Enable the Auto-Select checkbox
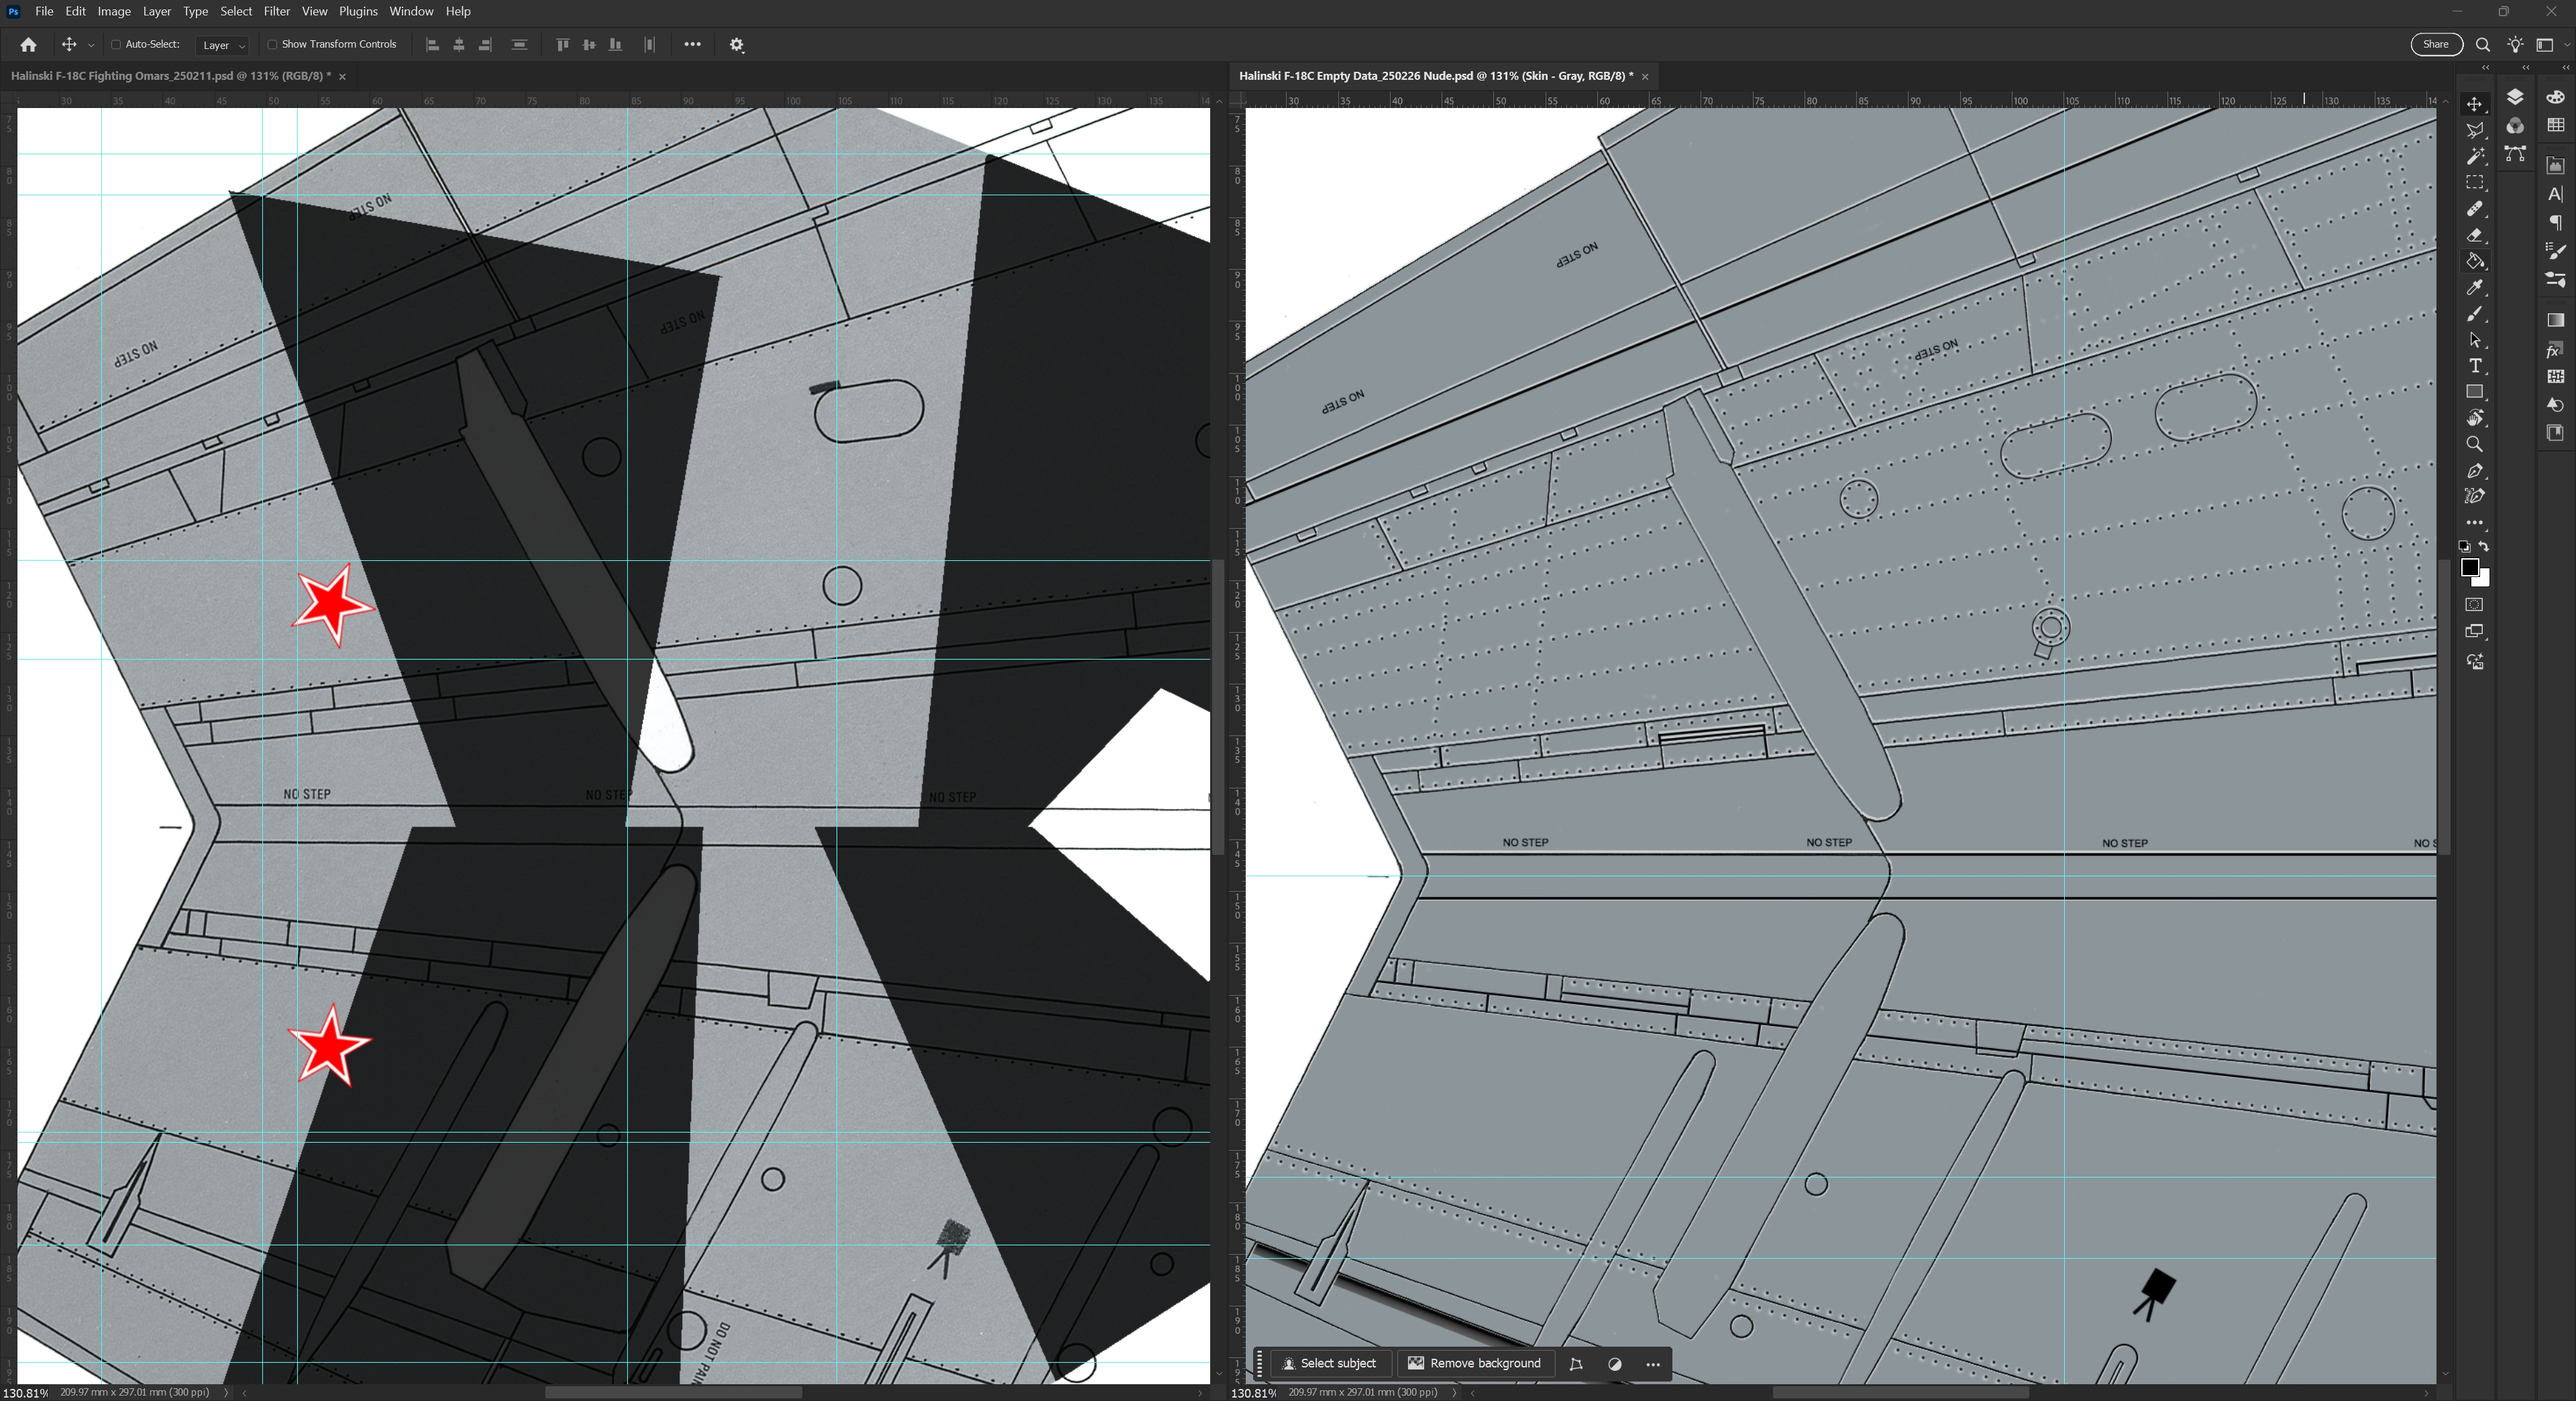Screen dimensions: 2576x1401 point(116,44)
